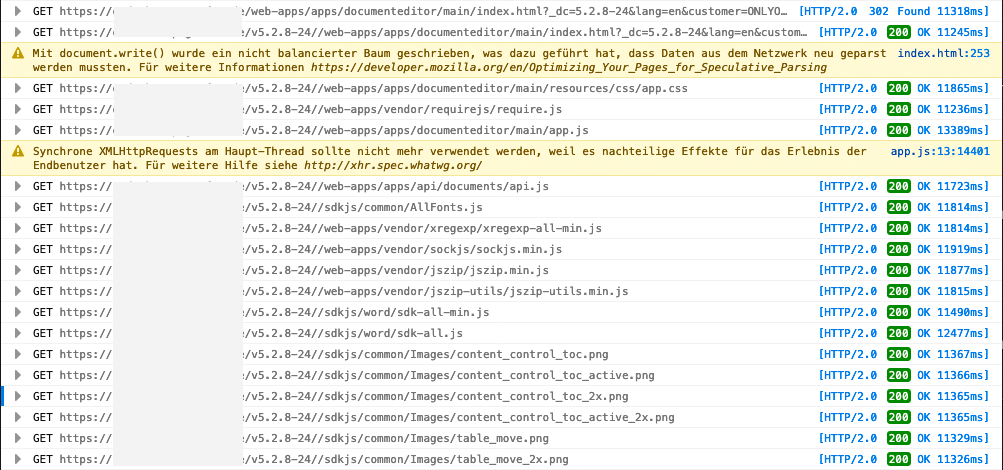Expand the sdk-all.js request row
Viewport: 1003px width, 470px height.
(x=18, y=333)
